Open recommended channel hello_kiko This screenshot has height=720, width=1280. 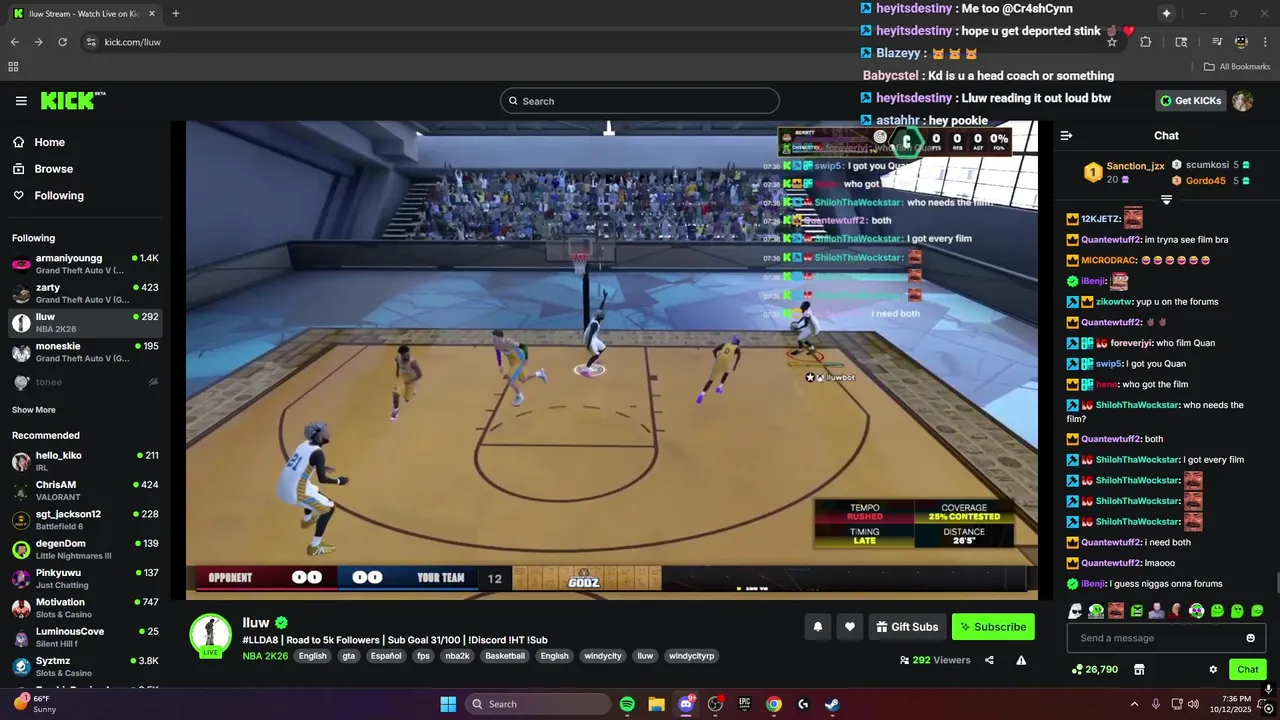[x=85, y=461]
